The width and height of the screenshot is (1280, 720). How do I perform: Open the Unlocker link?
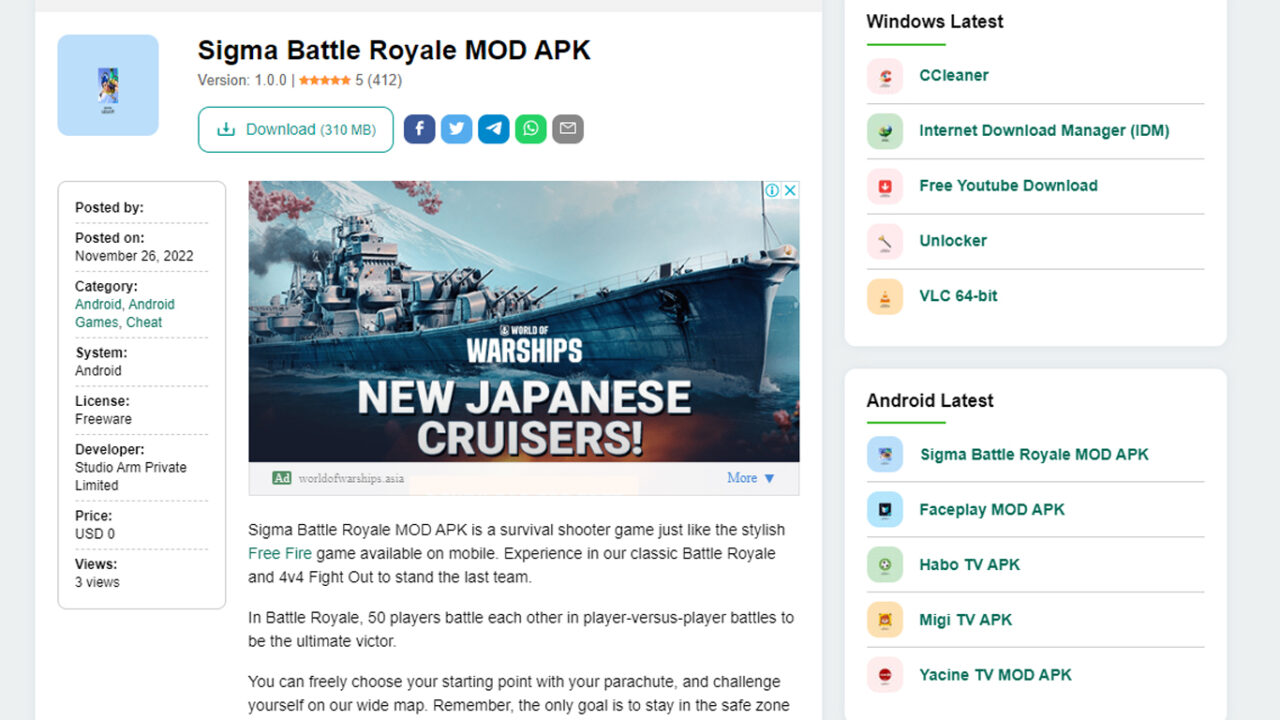pyautogui.click(x=953, y=240)
